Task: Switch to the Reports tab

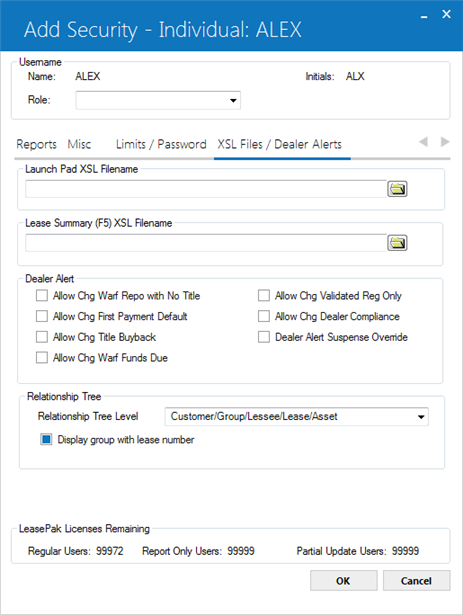Action: pos(36,144)
